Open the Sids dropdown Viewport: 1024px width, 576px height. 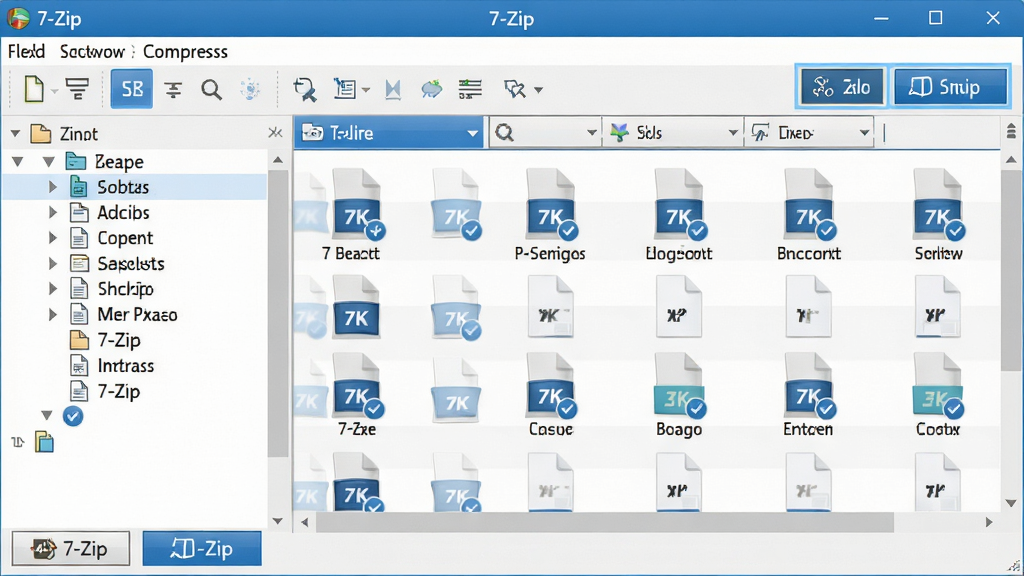pyautogui.click(x=673, y=133)
